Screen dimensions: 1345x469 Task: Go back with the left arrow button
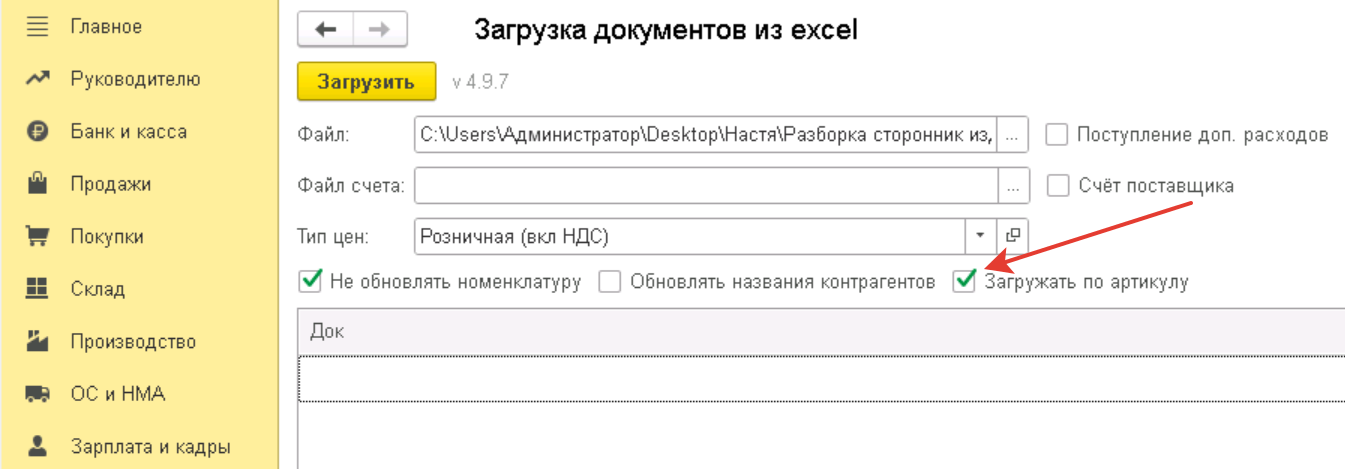pyautogui.click(x=326, y=30)
